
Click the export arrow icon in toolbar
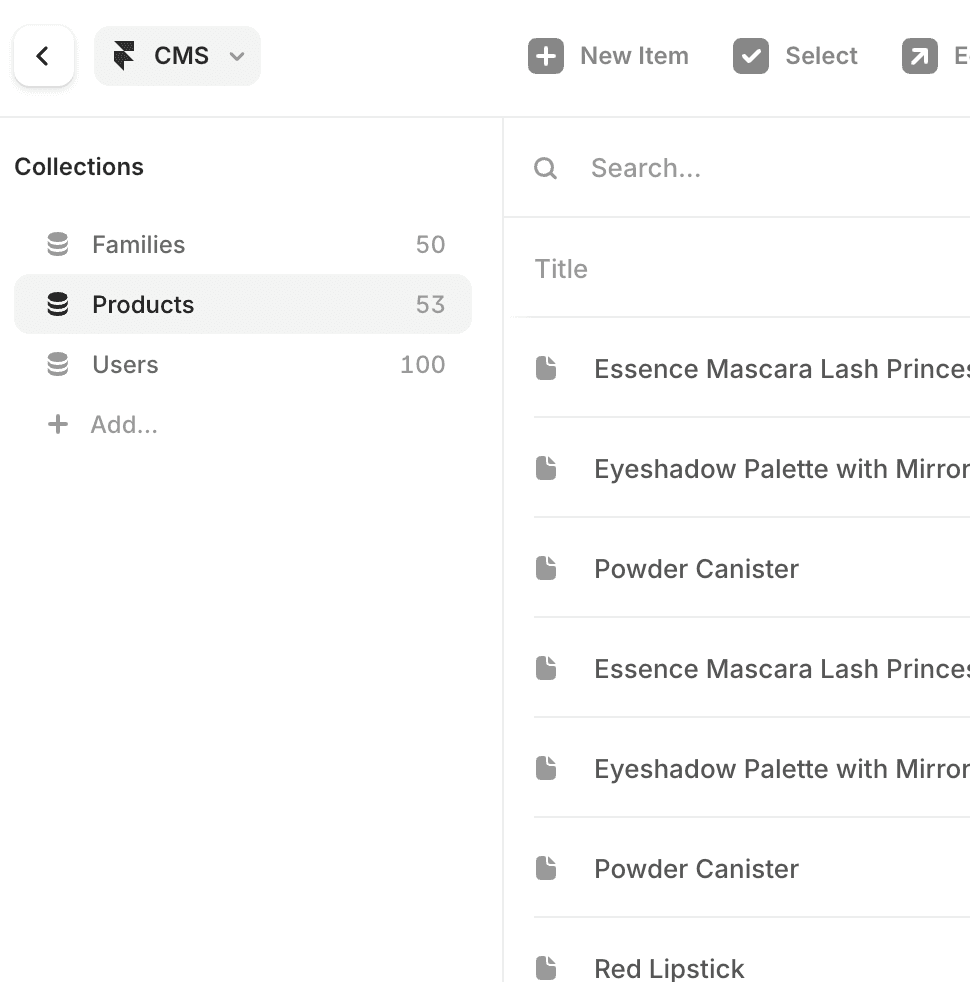(919, 56)
